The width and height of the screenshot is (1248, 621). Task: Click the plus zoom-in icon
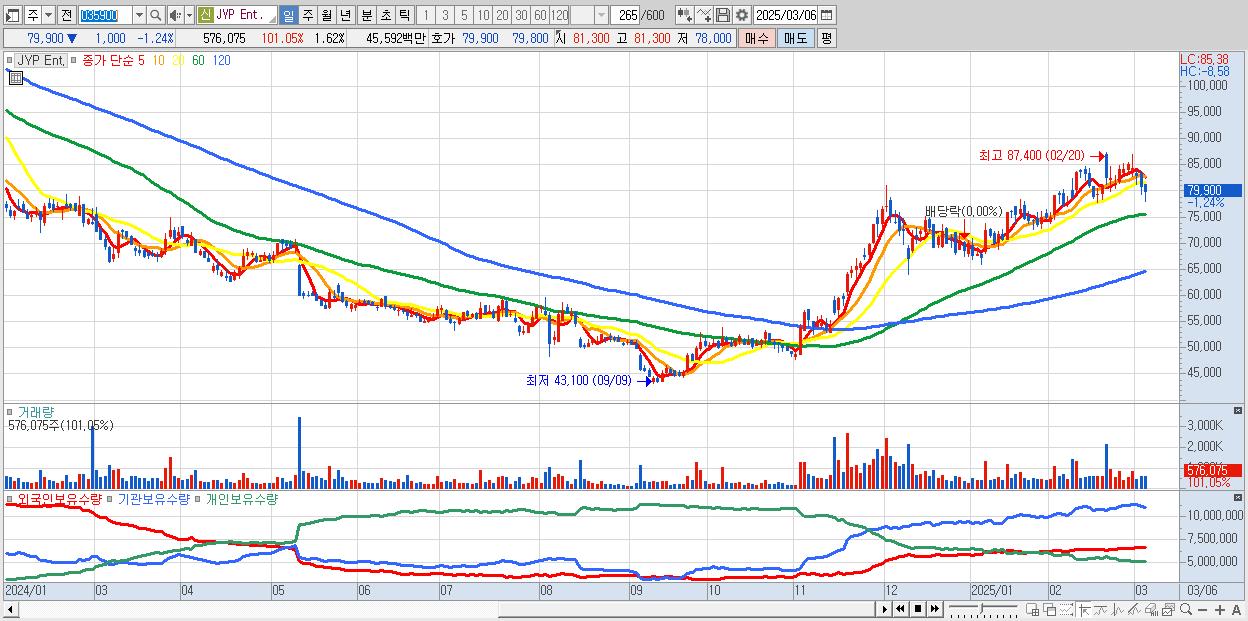[x=1220, y=610]
